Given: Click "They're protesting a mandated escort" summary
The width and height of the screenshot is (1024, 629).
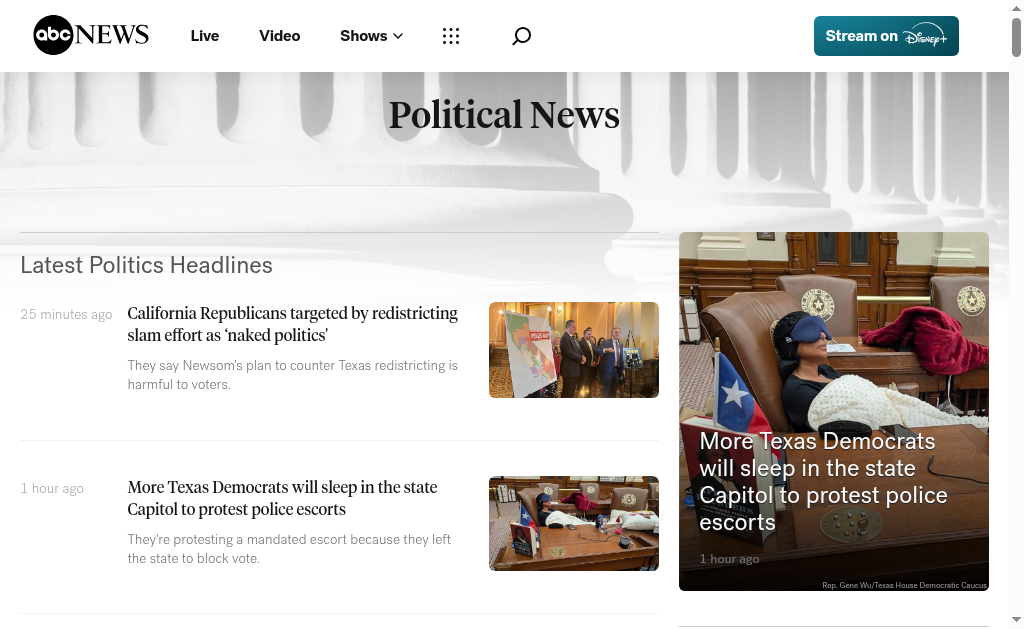Looking at the screenshot, I should (x=289, y=549).
